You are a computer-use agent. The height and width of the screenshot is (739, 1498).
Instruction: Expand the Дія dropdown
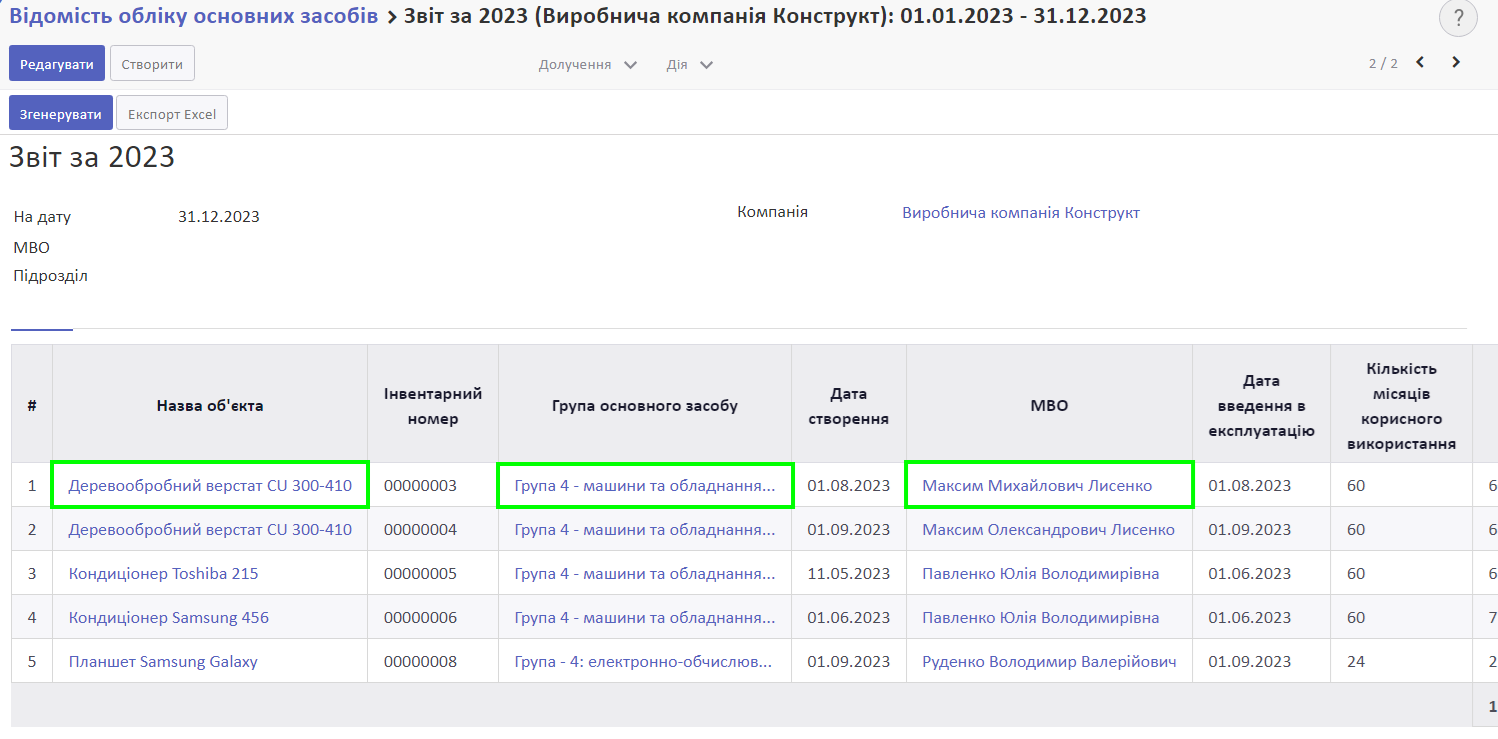click(690, 64)
